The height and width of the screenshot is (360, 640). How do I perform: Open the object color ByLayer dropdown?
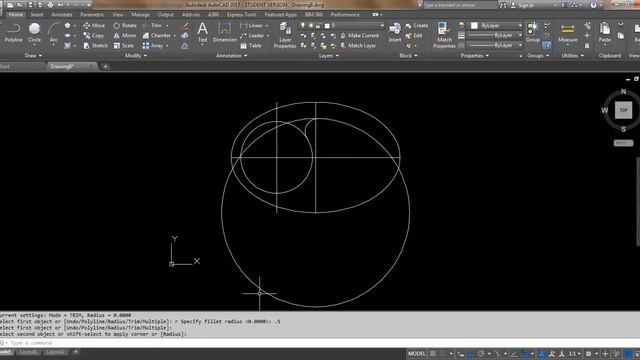496,25
